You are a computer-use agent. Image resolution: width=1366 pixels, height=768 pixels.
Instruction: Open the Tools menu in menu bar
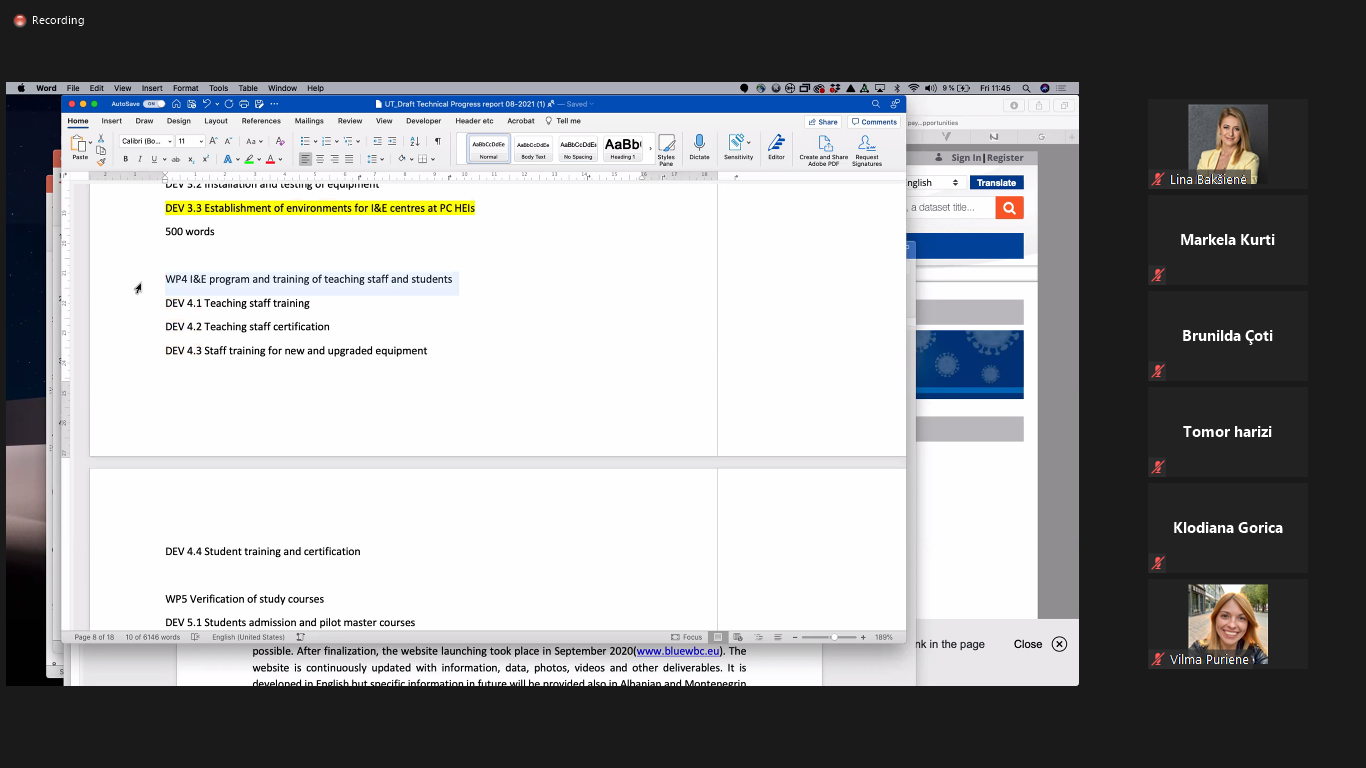[x=218, y=88]
